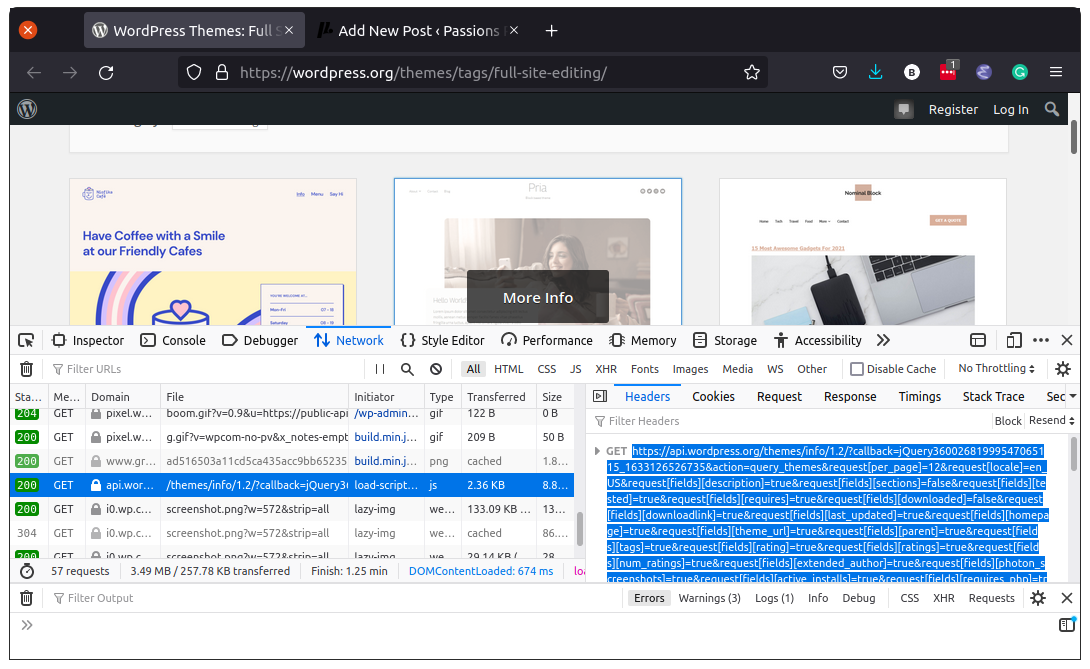Screen dimensions: 1090x669
Task: Open the Style Editor panel
Action: point(443,340)
